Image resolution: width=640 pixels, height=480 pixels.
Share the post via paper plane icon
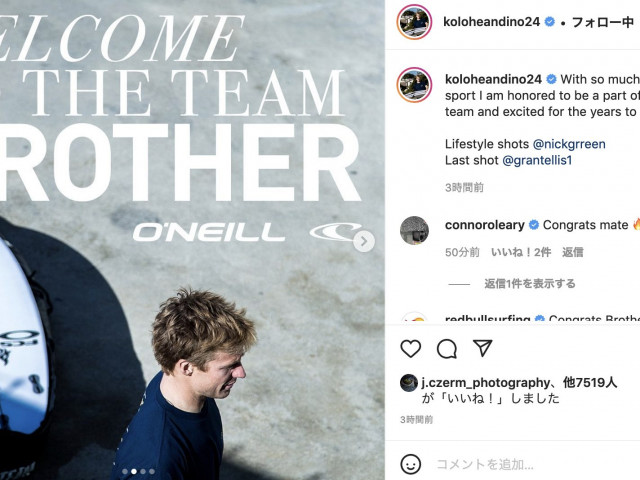[482, 348]
